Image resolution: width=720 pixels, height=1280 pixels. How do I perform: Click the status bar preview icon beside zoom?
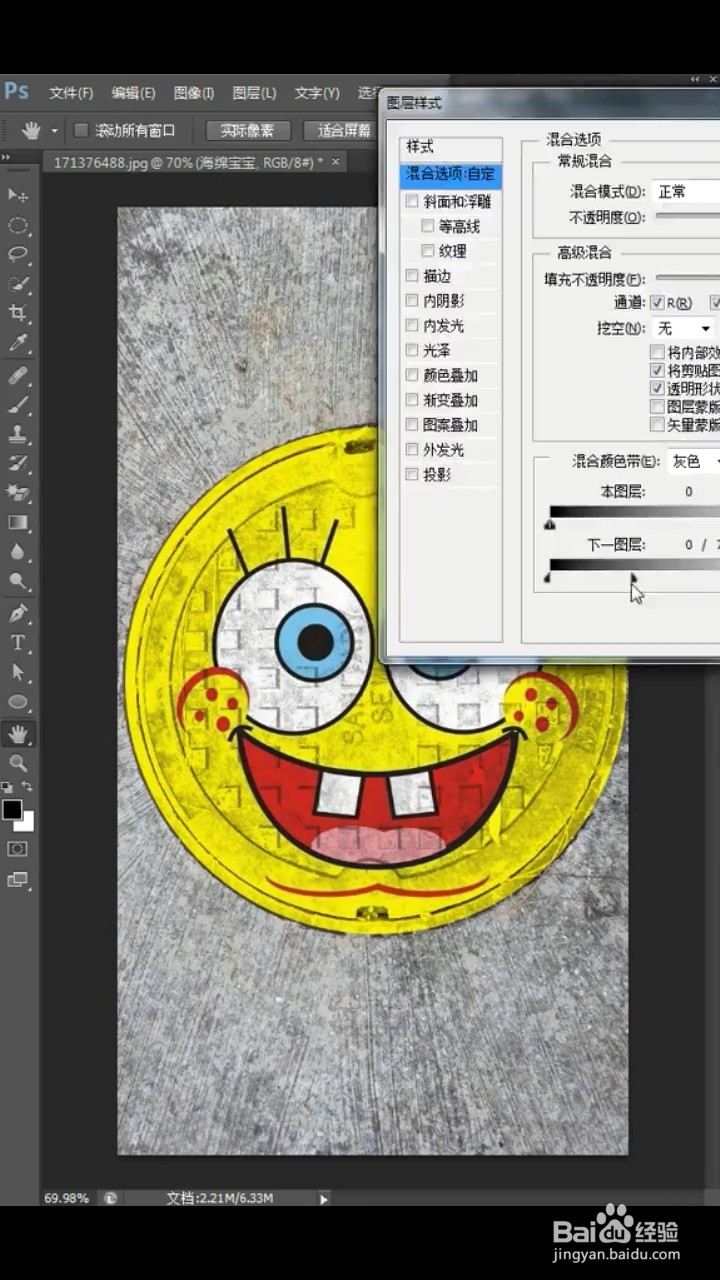click(x=109, y=1197)
